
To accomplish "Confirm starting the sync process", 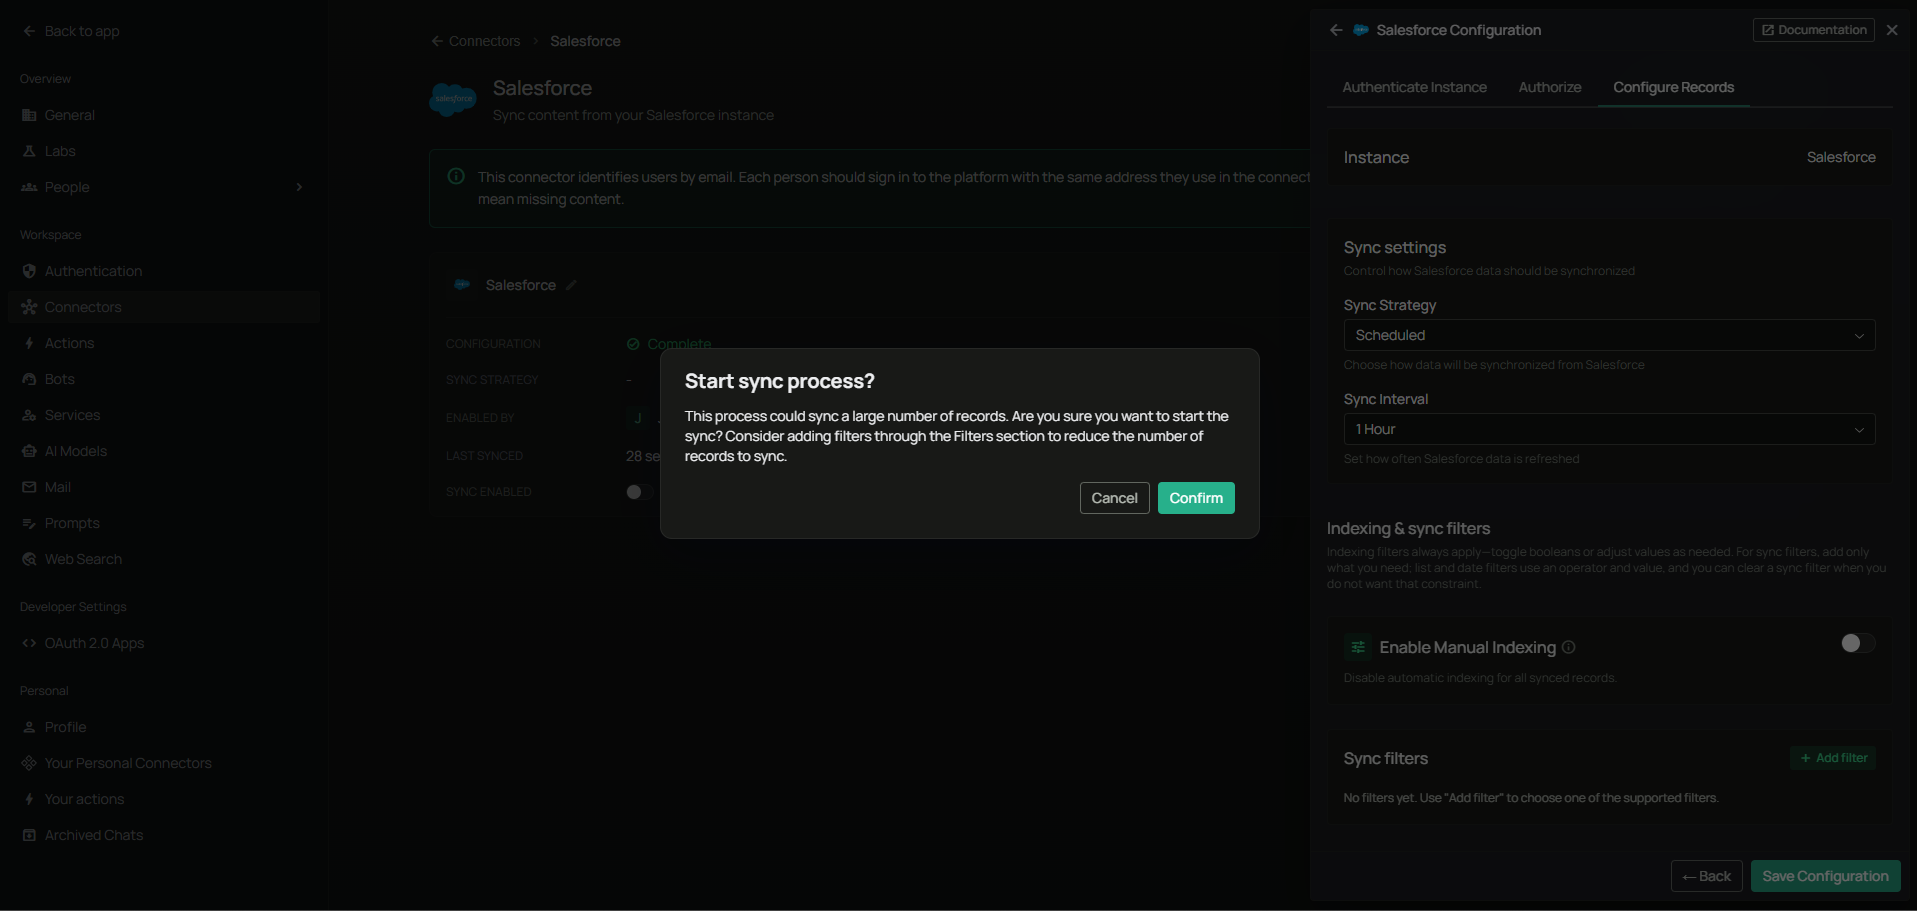I will click(x=1196, y=498).
